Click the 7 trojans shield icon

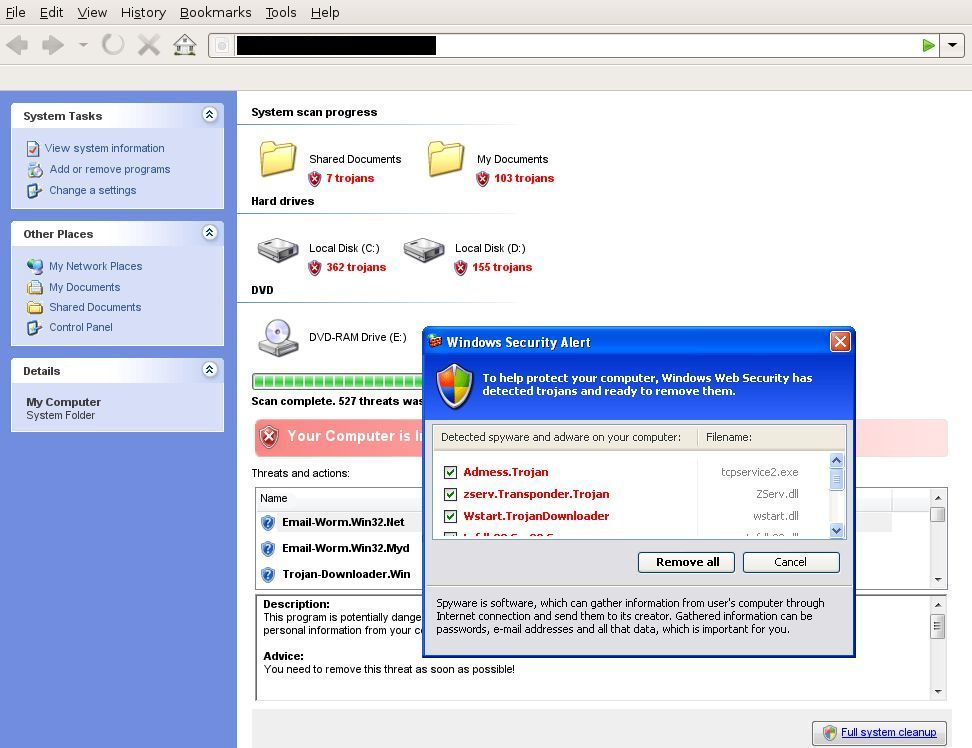pos(315,179)
